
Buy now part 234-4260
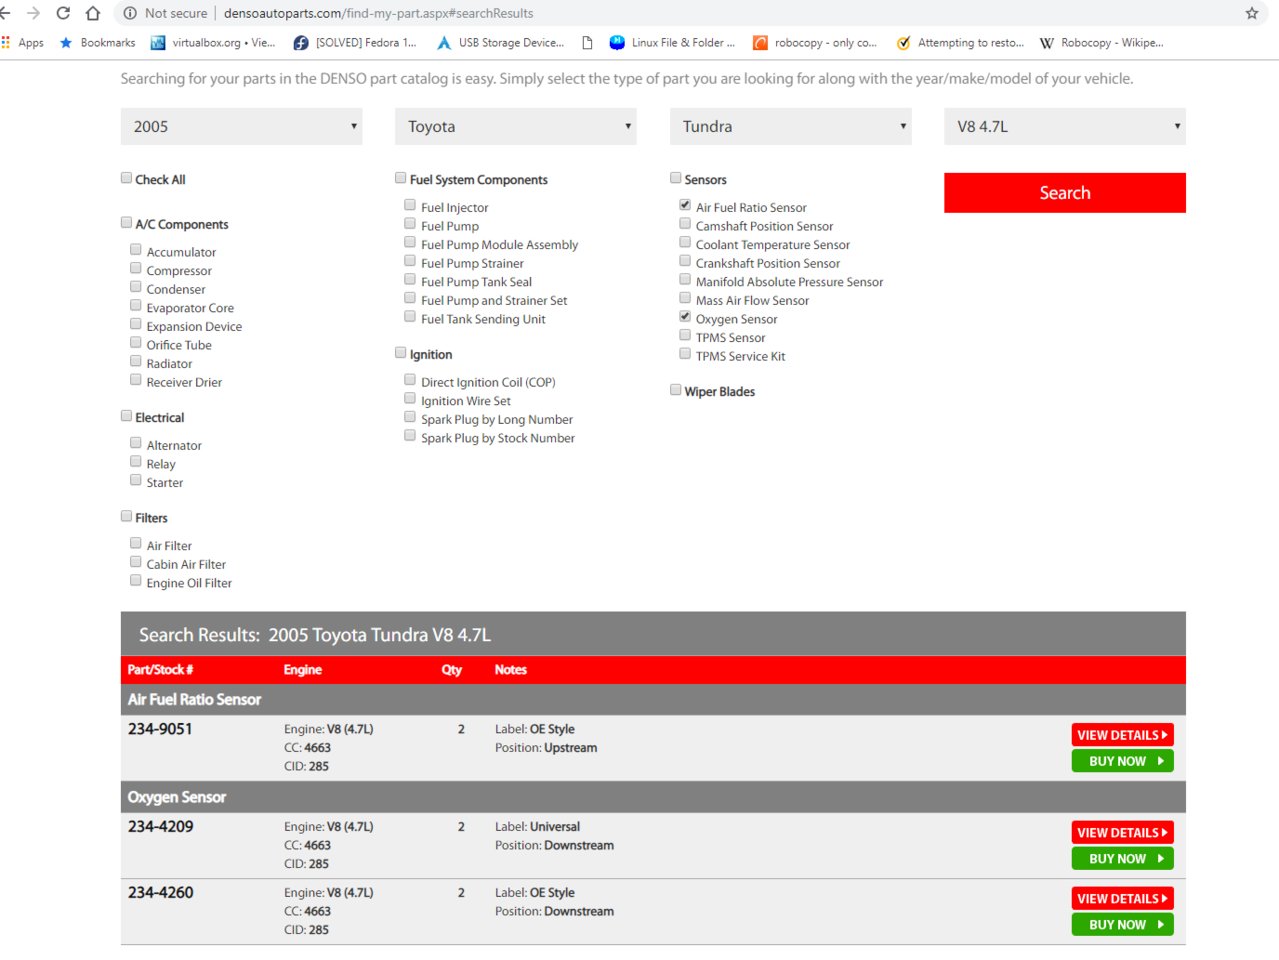(x=1123, y=925)
